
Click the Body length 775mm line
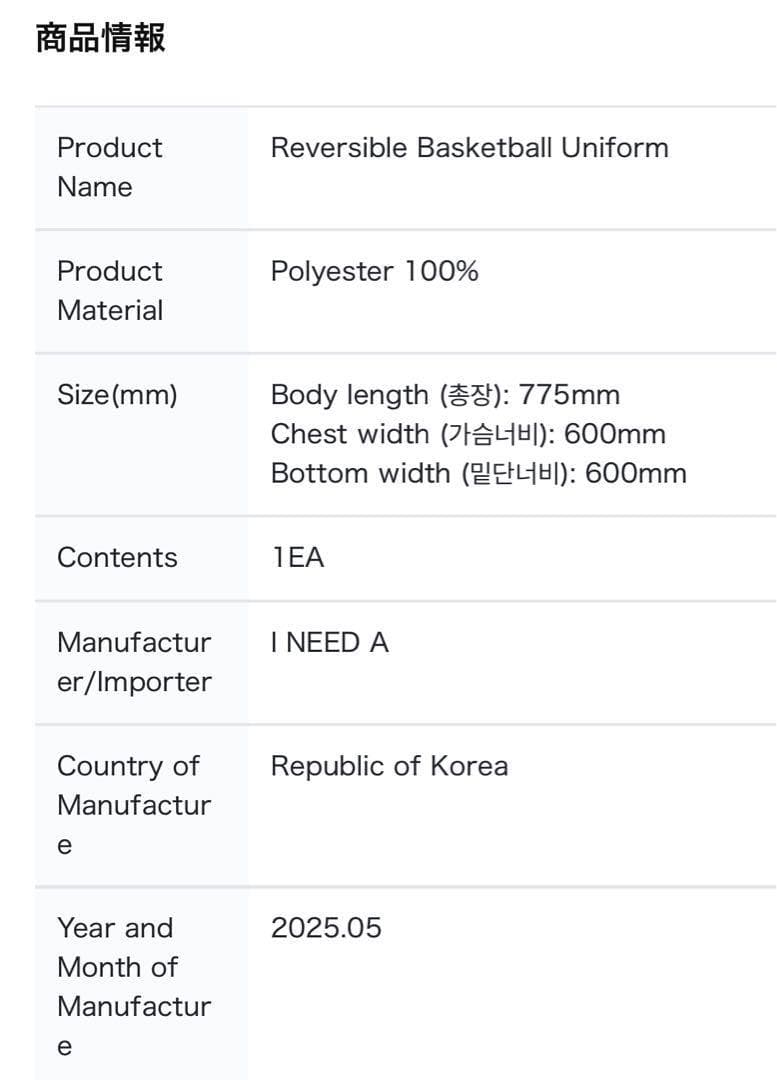point(445,395)
